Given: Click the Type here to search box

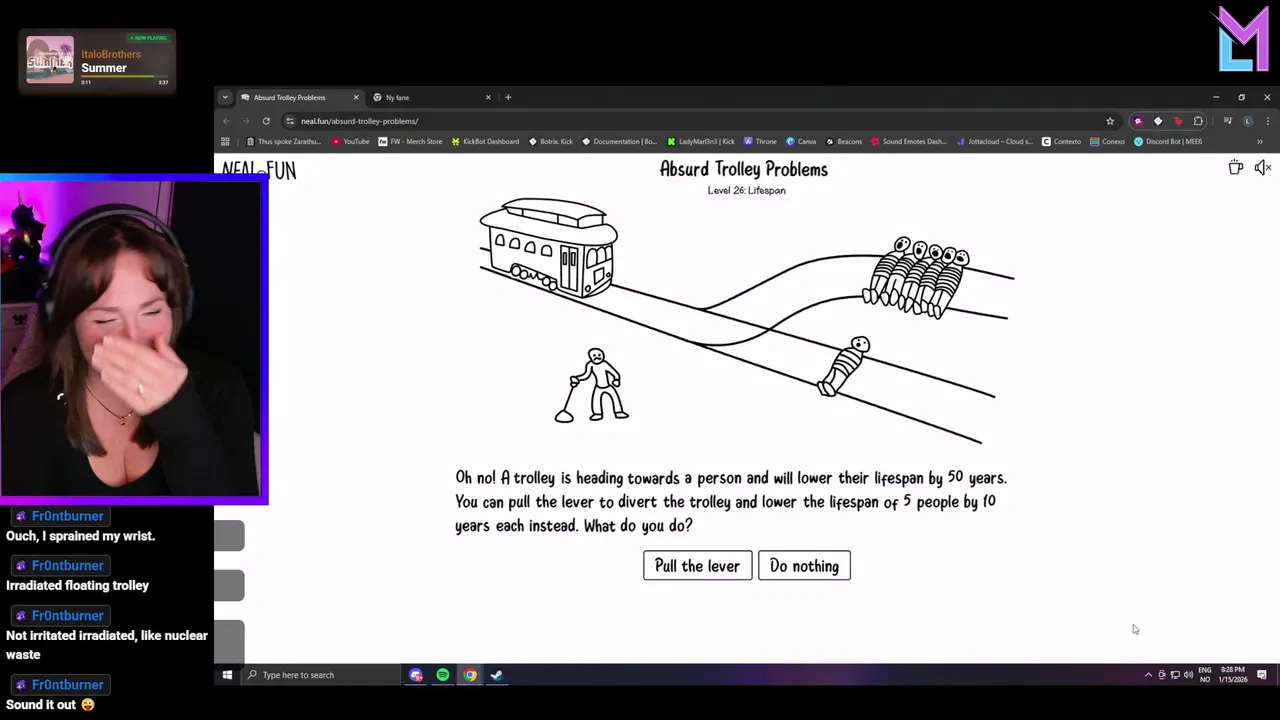Looking at the screenshot, I should (x=321, y=675).
